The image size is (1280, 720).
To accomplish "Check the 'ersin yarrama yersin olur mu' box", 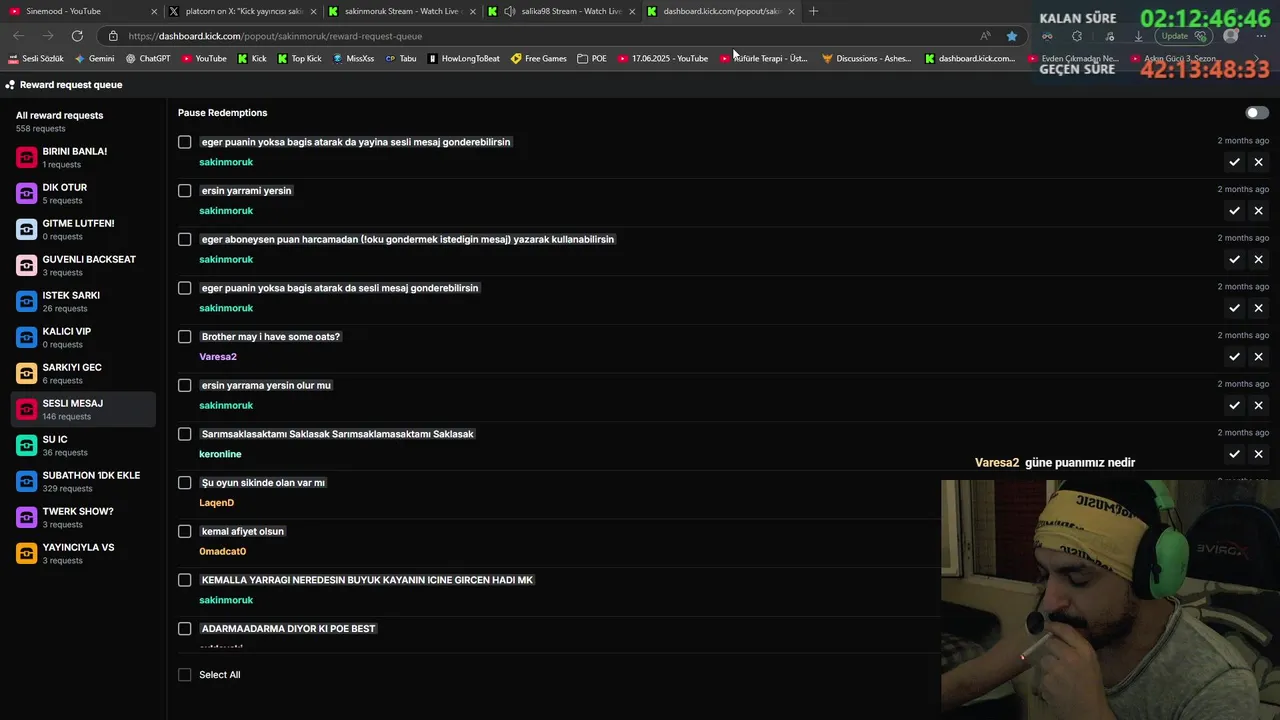I will click(184, 385).
